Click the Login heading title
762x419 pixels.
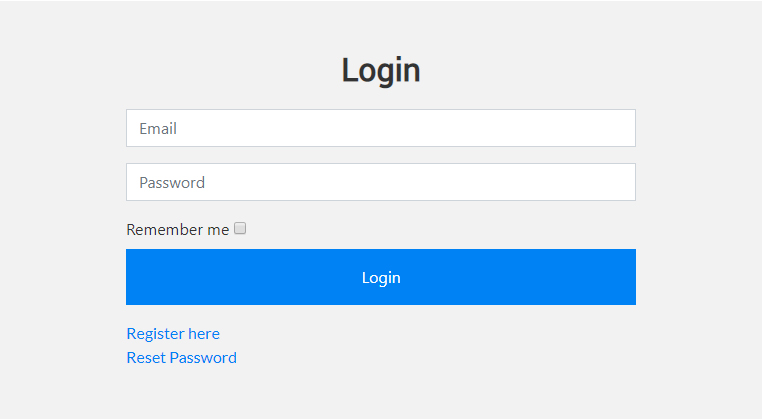pyautogui.click(x=380, y=70)
